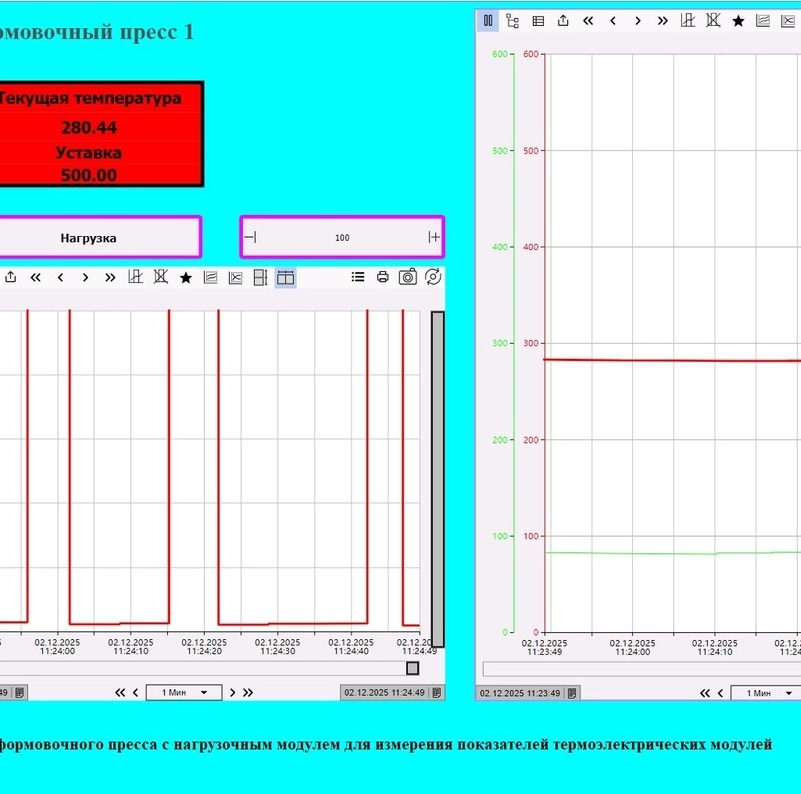This screenshot has height=794, width=801.
Task: Open the '1 Мин' interval dropdown under left trend
Action: pyautogui.click(x=183, y=692)
